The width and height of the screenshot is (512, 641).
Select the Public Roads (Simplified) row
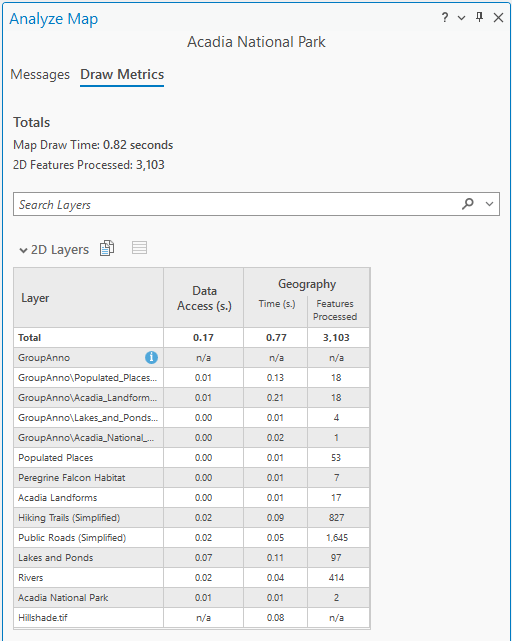coord(192,538)
